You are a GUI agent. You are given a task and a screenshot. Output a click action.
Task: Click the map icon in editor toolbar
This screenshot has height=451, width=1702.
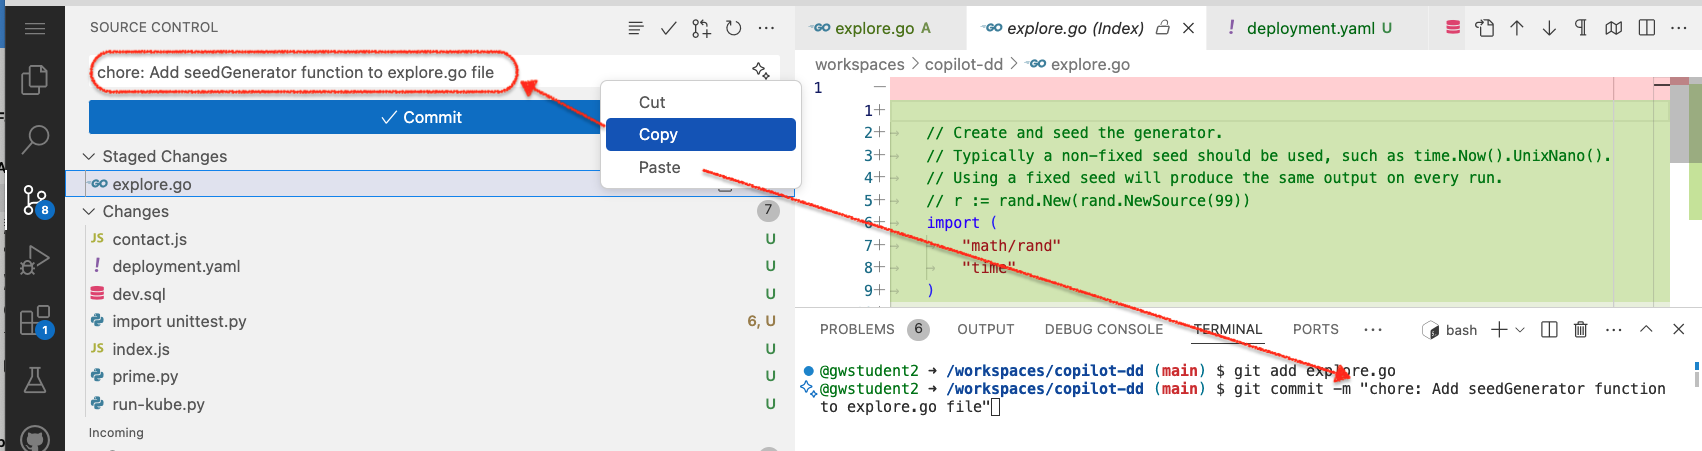point(1613,28)
